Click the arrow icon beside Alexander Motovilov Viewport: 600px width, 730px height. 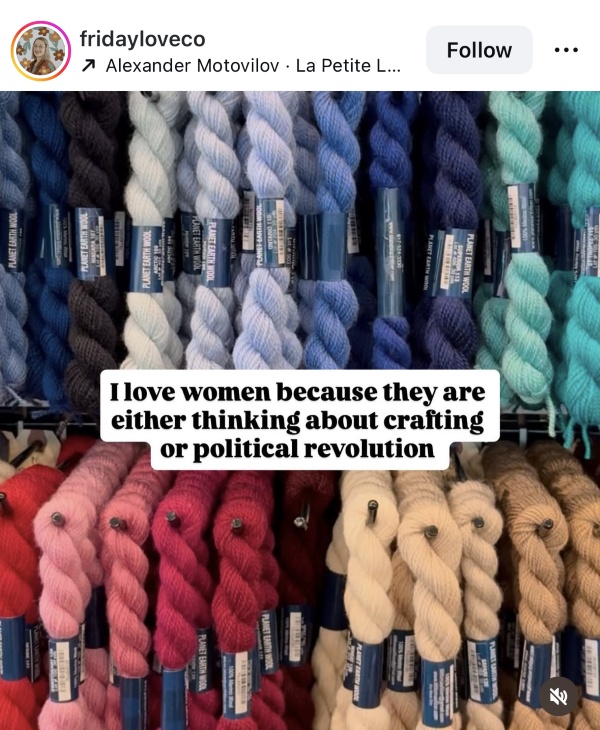click(x=88, y=66)
